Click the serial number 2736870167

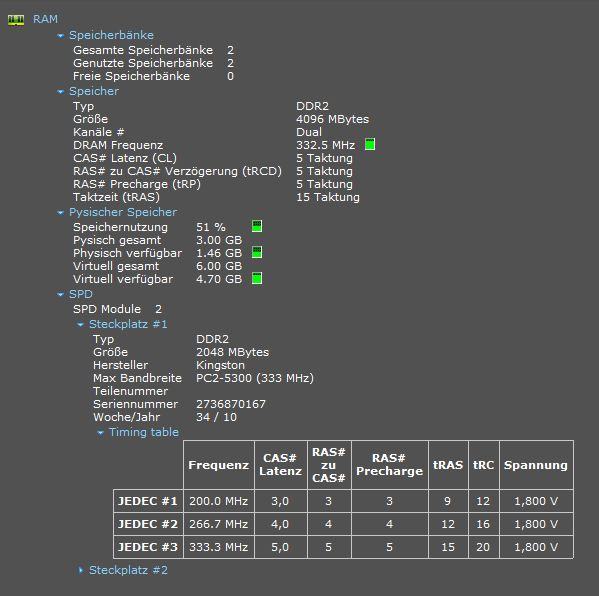(x=231, y=404)
